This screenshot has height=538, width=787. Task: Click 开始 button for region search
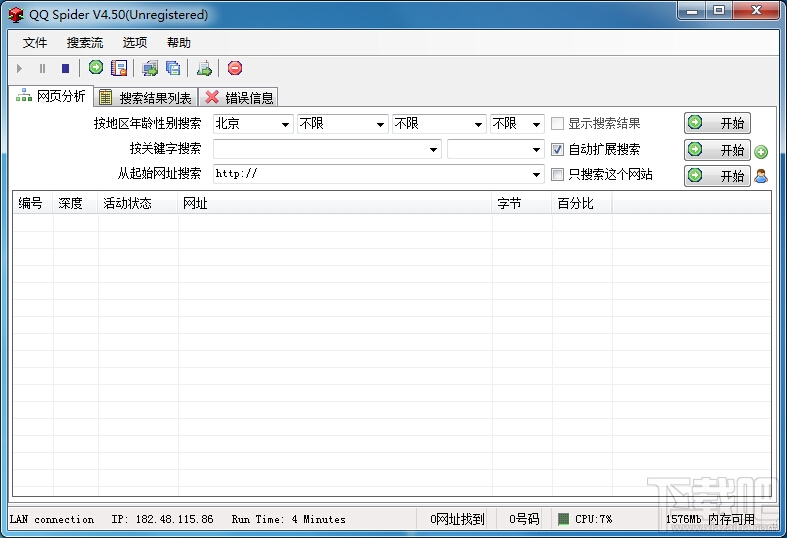[717, 123]
